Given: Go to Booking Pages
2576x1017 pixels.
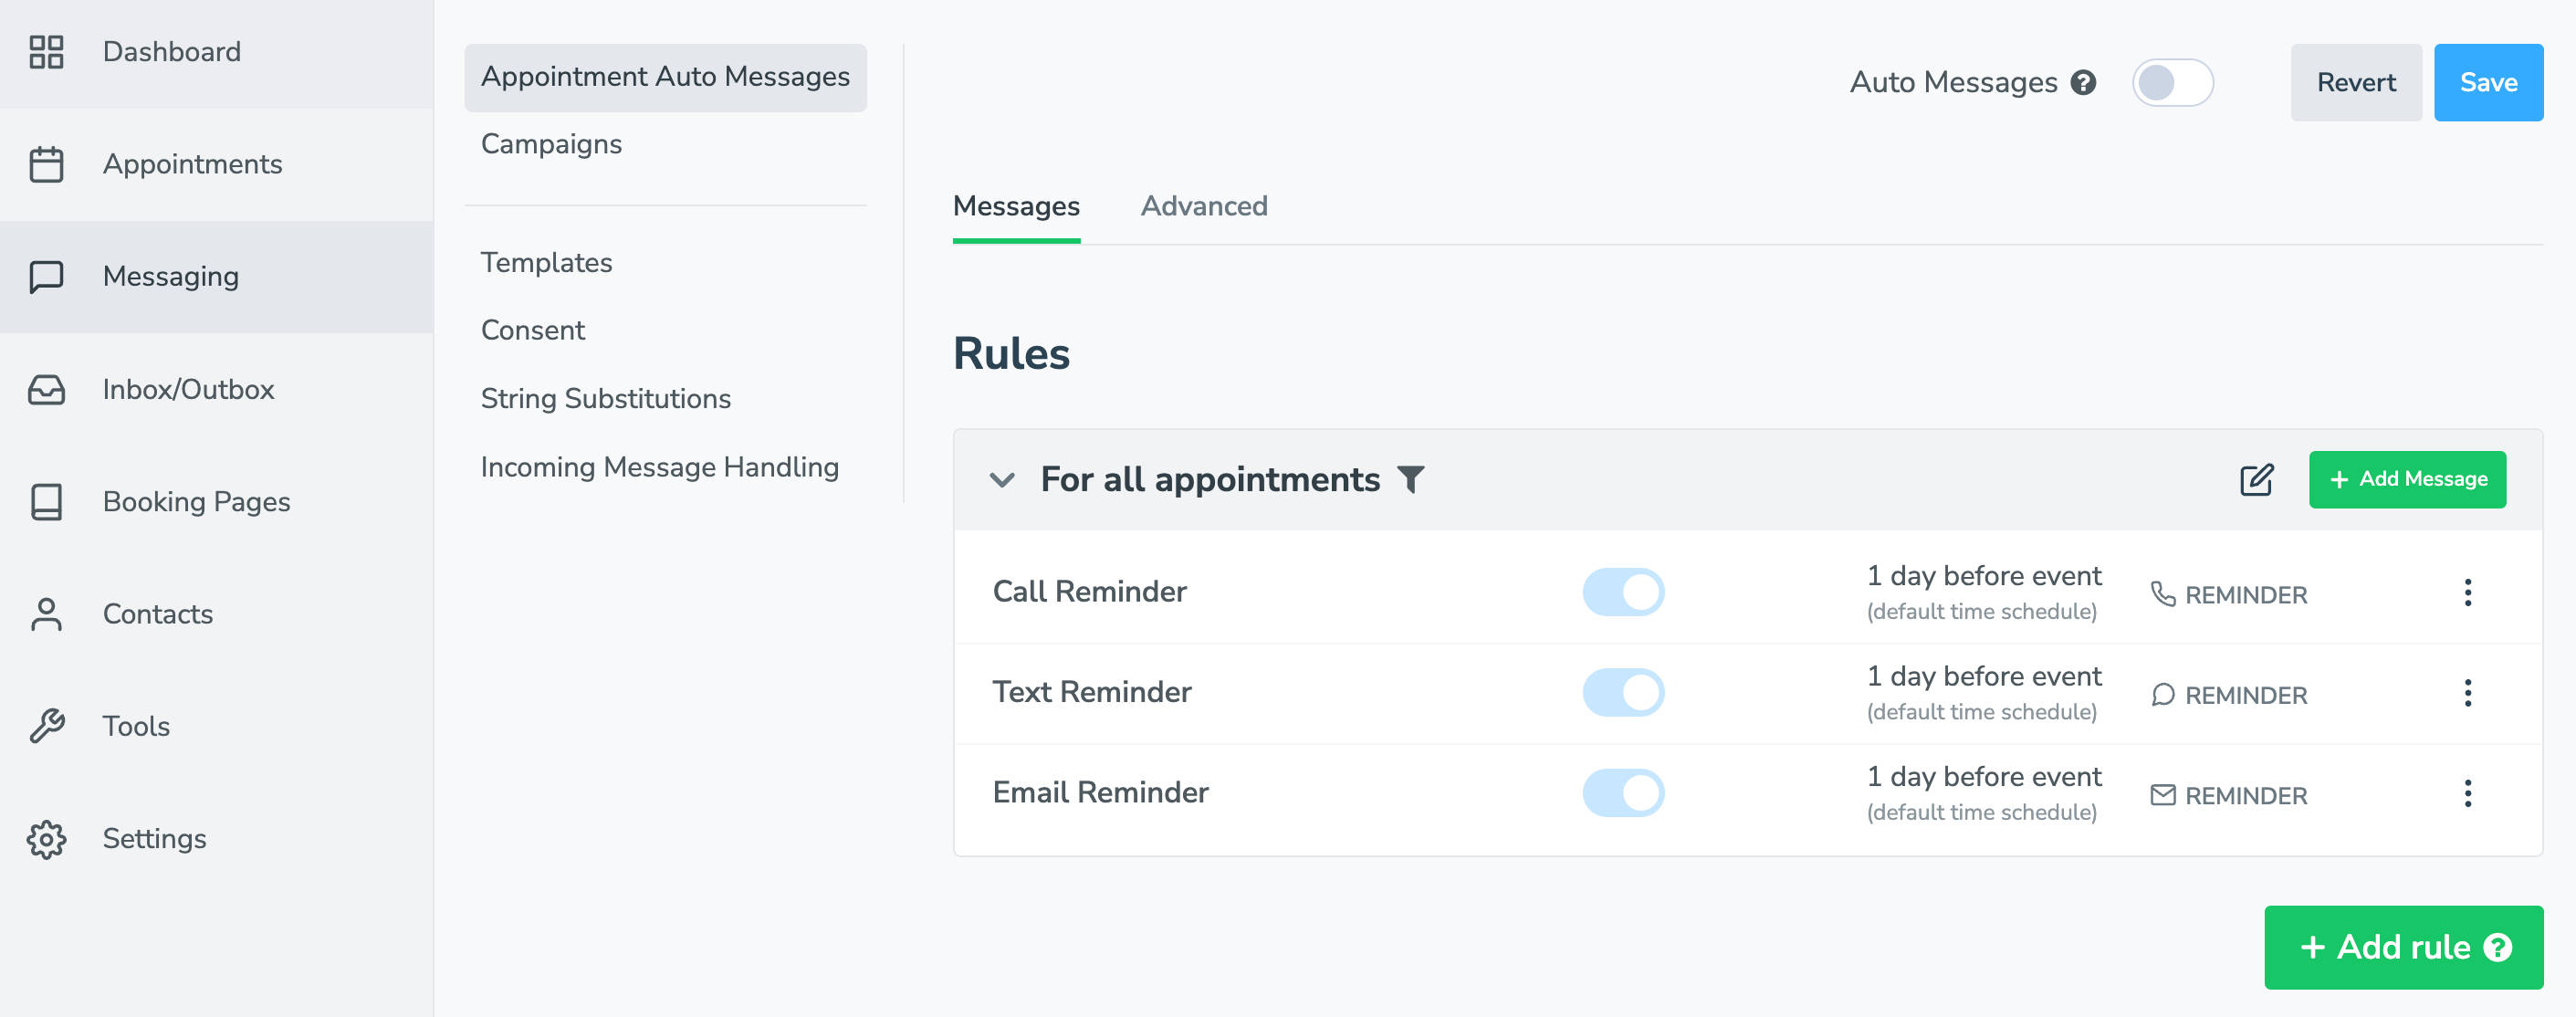Looking at the screenshot, I should click(x=196, y=501).
